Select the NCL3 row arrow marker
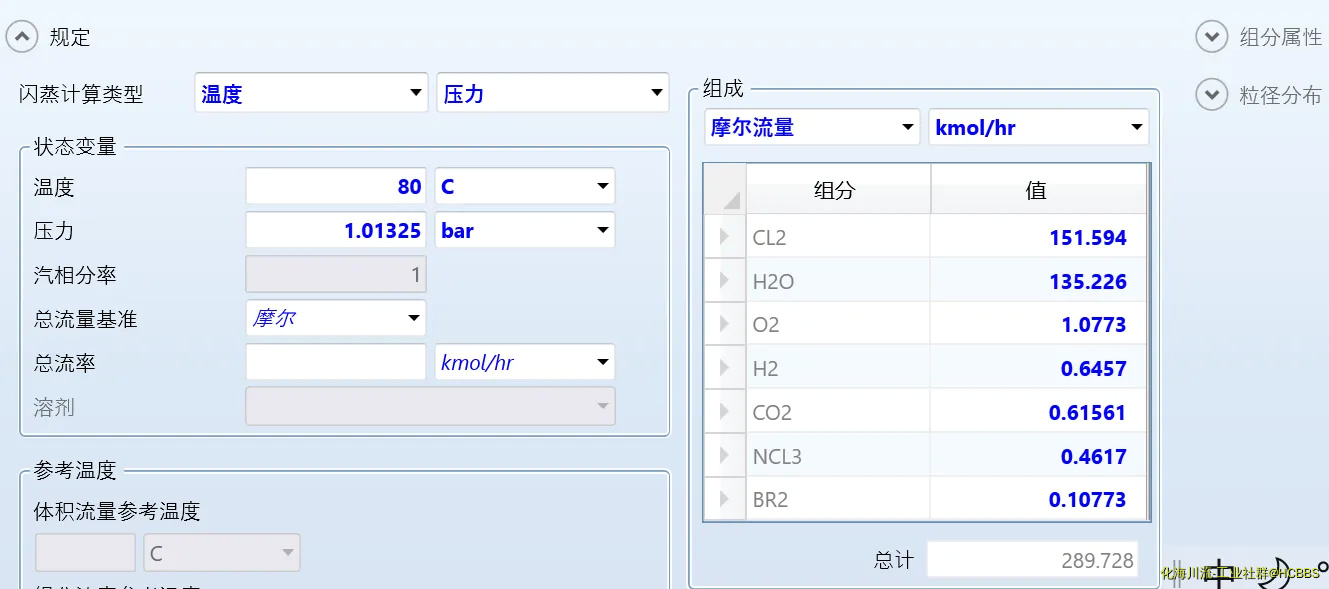The image size is (1329, 589). (725, 456)
